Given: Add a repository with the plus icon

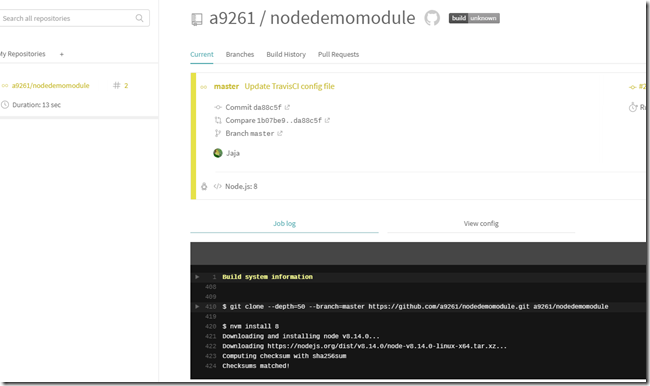Looking at the screenshot, I should (62, 54).
